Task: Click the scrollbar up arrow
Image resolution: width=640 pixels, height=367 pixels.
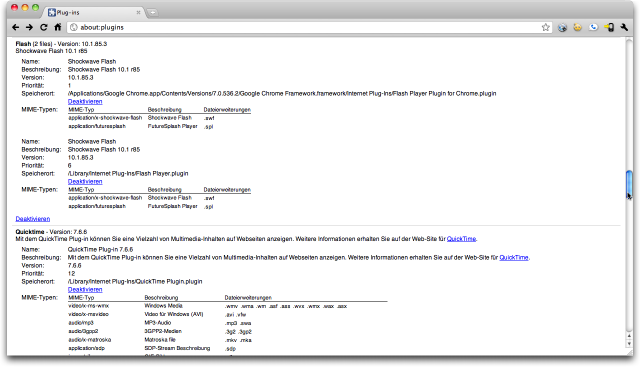Action: 629,336
